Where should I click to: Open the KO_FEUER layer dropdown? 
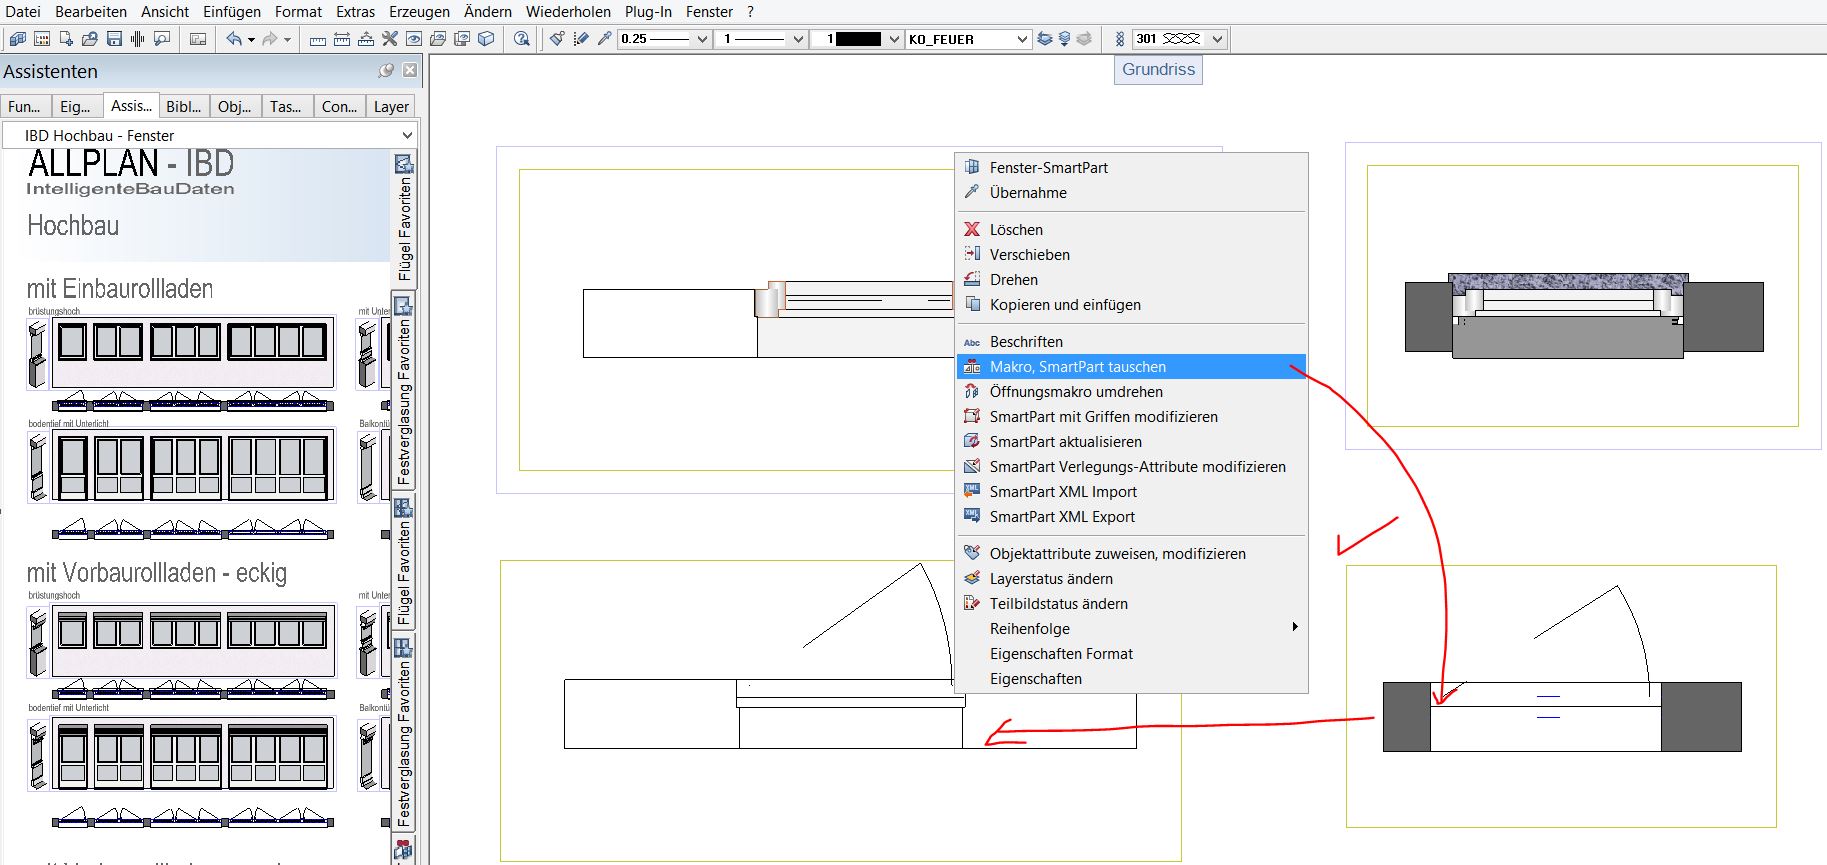point(1021,39)
